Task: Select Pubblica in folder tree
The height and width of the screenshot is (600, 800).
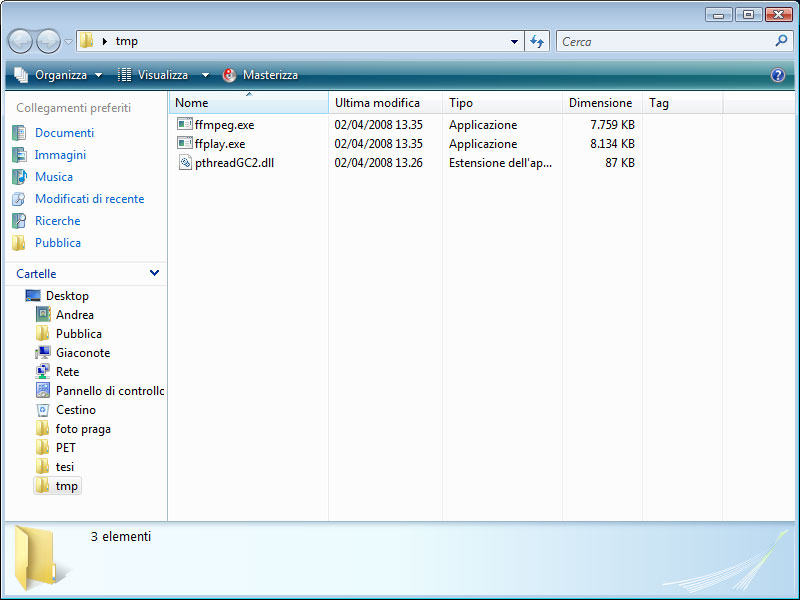Action: [x=79, y=334]
